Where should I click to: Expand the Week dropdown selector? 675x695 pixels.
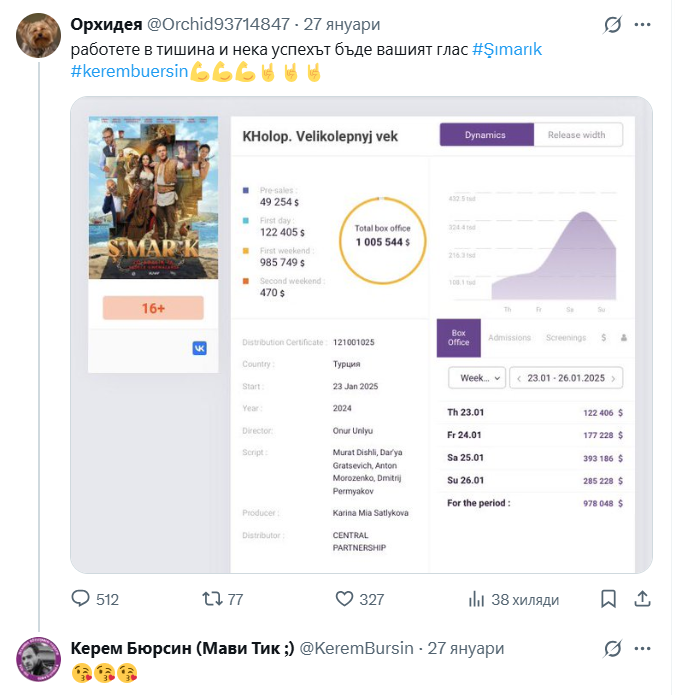[475, 378]
